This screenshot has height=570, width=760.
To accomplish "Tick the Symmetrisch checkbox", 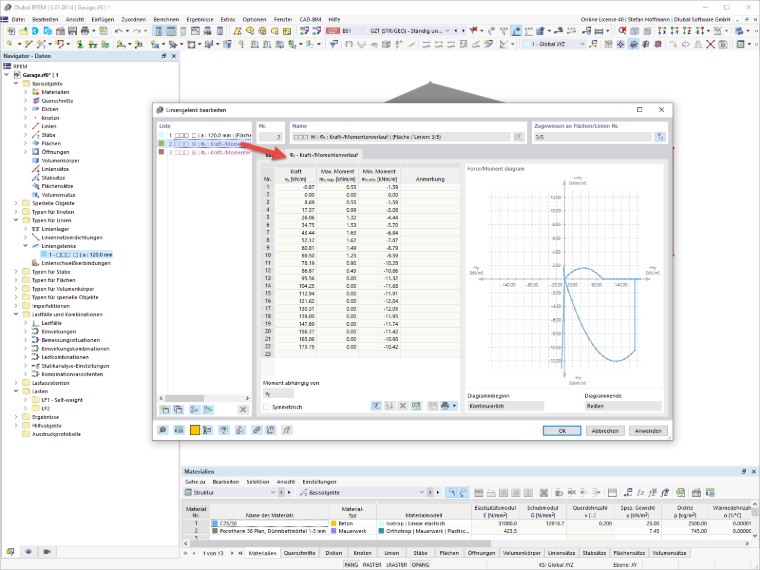I will tap(266, 407).
